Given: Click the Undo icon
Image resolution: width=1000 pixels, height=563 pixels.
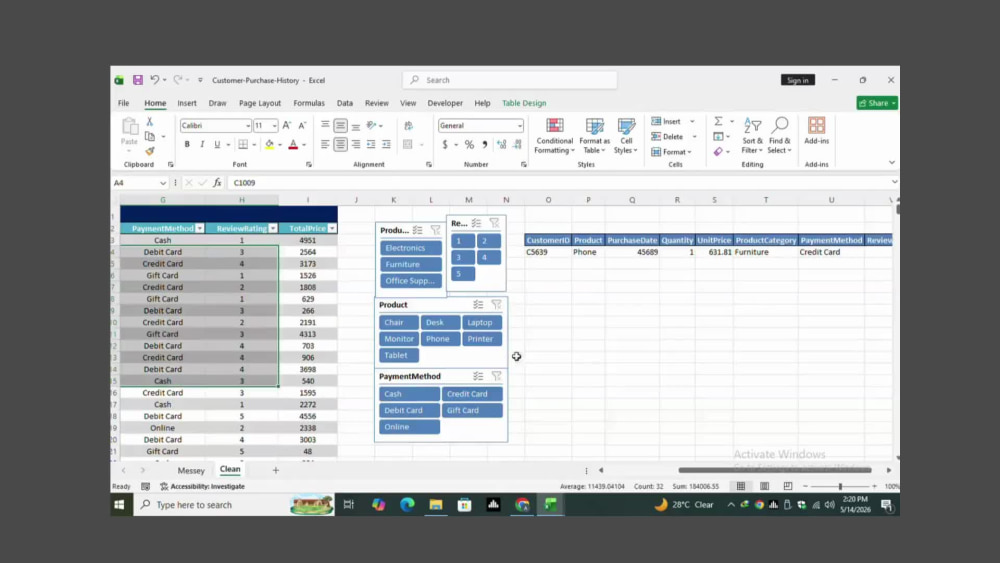Looking at the screenshot, I should (x=154, y=80).
